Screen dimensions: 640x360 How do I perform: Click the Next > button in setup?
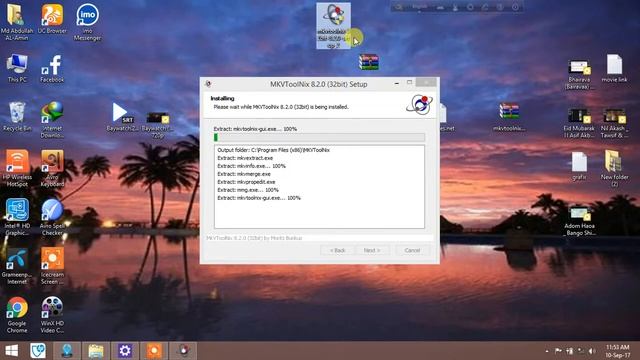click(x=372, y=250)
